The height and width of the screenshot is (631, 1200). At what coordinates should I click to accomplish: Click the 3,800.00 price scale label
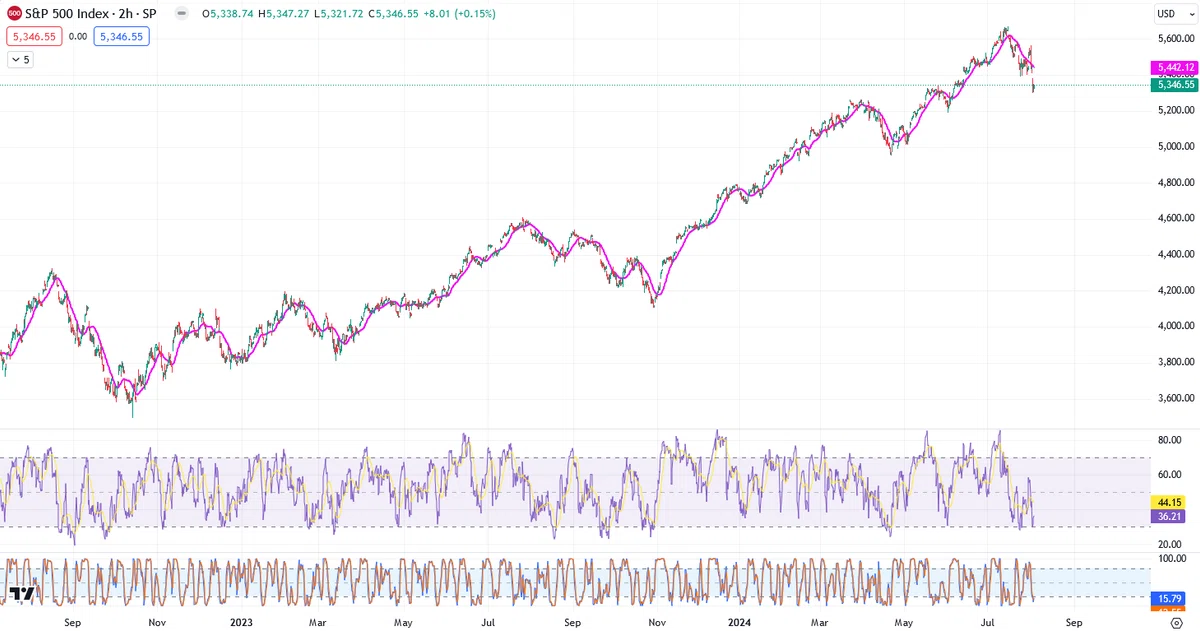click(1176, 362)
